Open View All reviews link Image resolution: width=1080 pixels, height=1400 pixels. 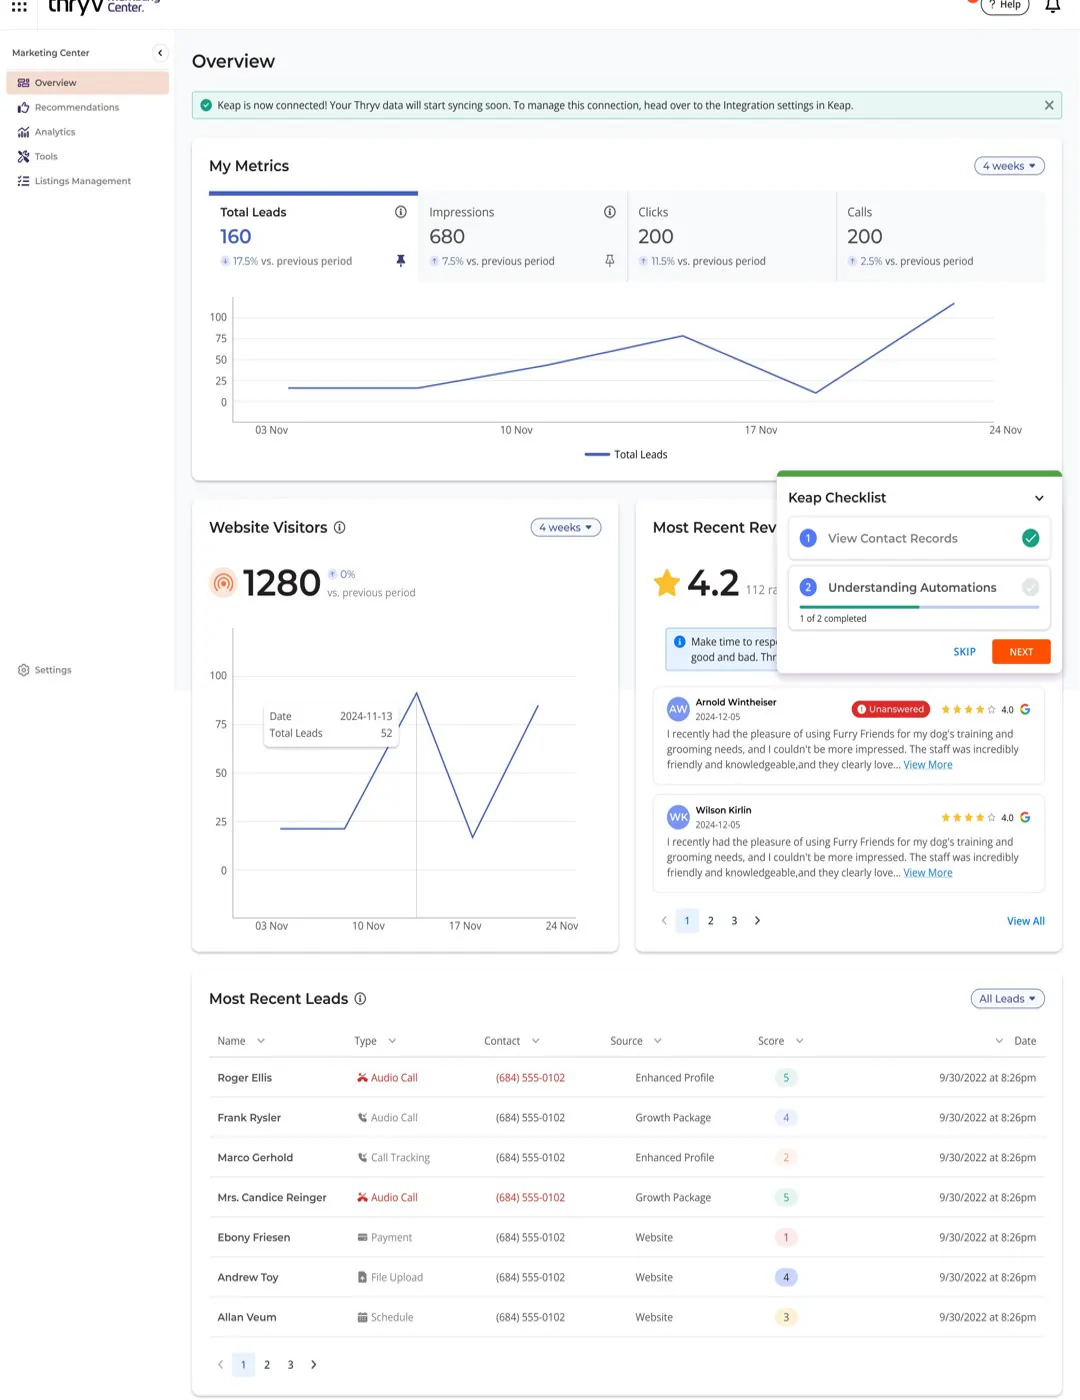(1025, 921)
